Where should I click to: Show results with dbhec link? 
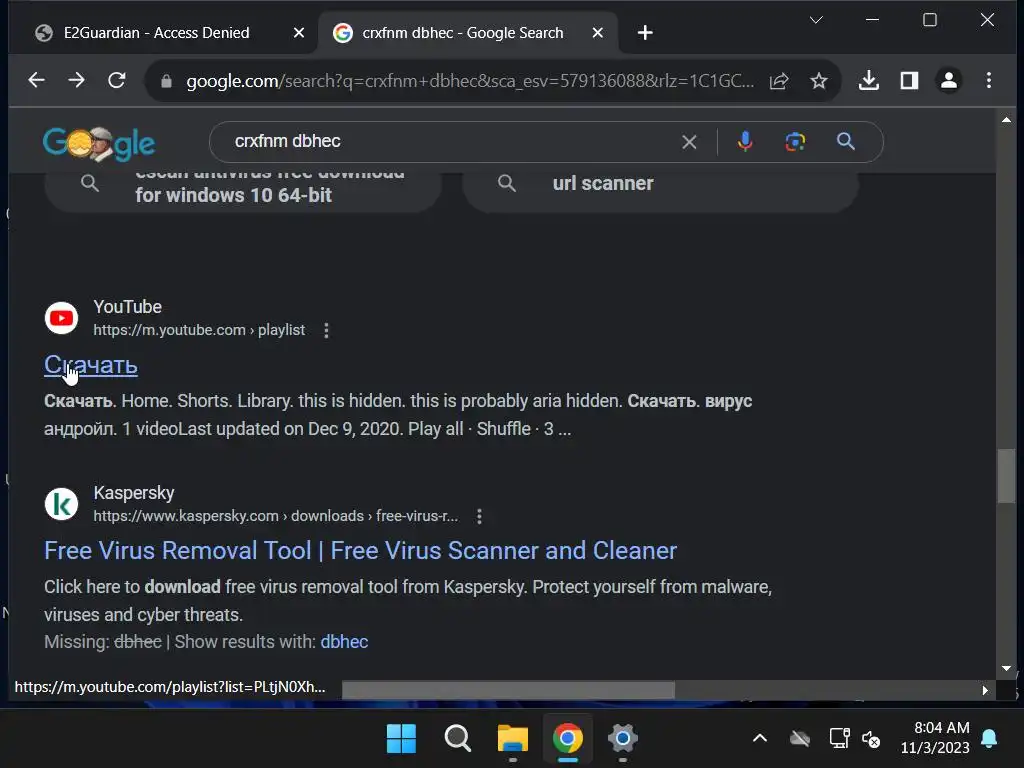click(x=344, y=642)
